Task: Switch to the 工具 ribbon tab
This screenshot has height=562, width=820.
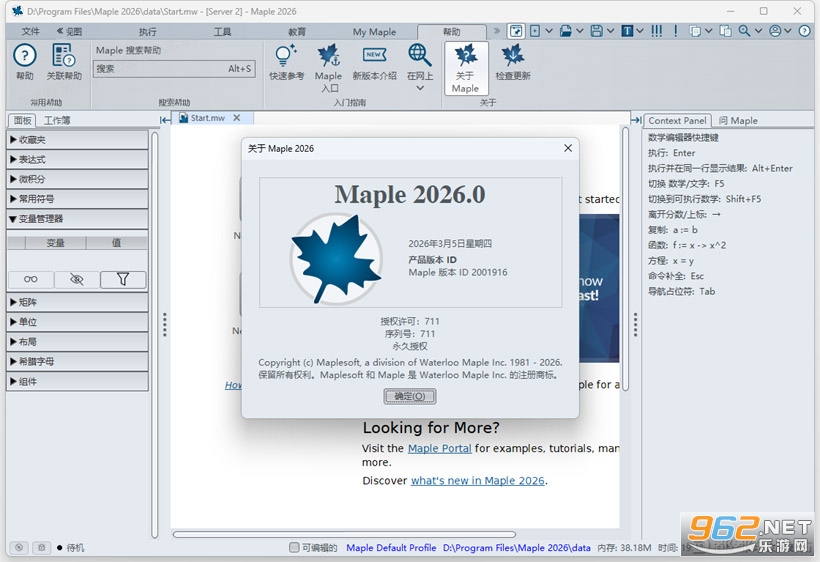Action: (222, 32)
